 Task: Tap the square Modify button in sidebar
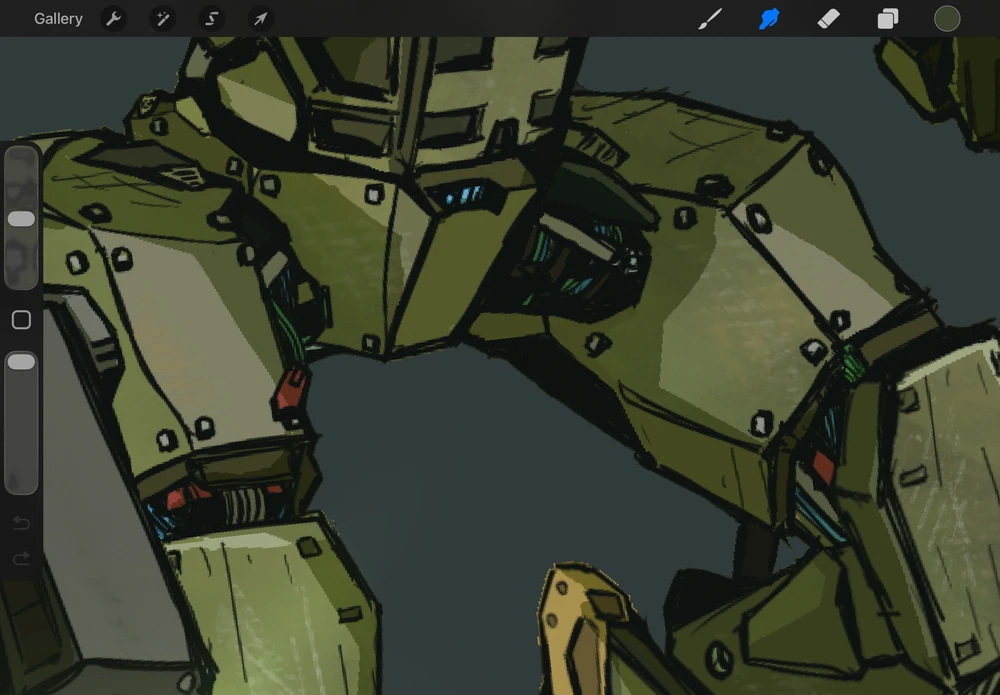click(x=21, y=320)
